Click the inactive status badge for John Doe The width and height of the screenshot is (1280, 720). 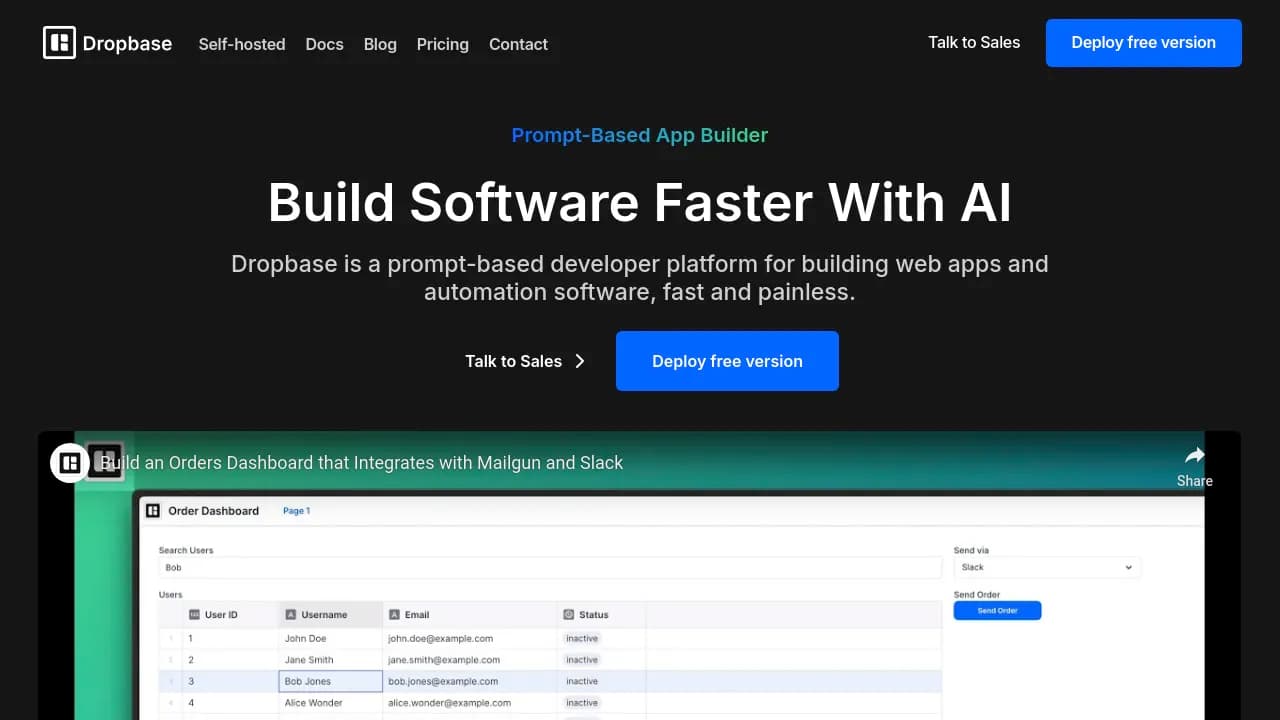click(582, 638)
